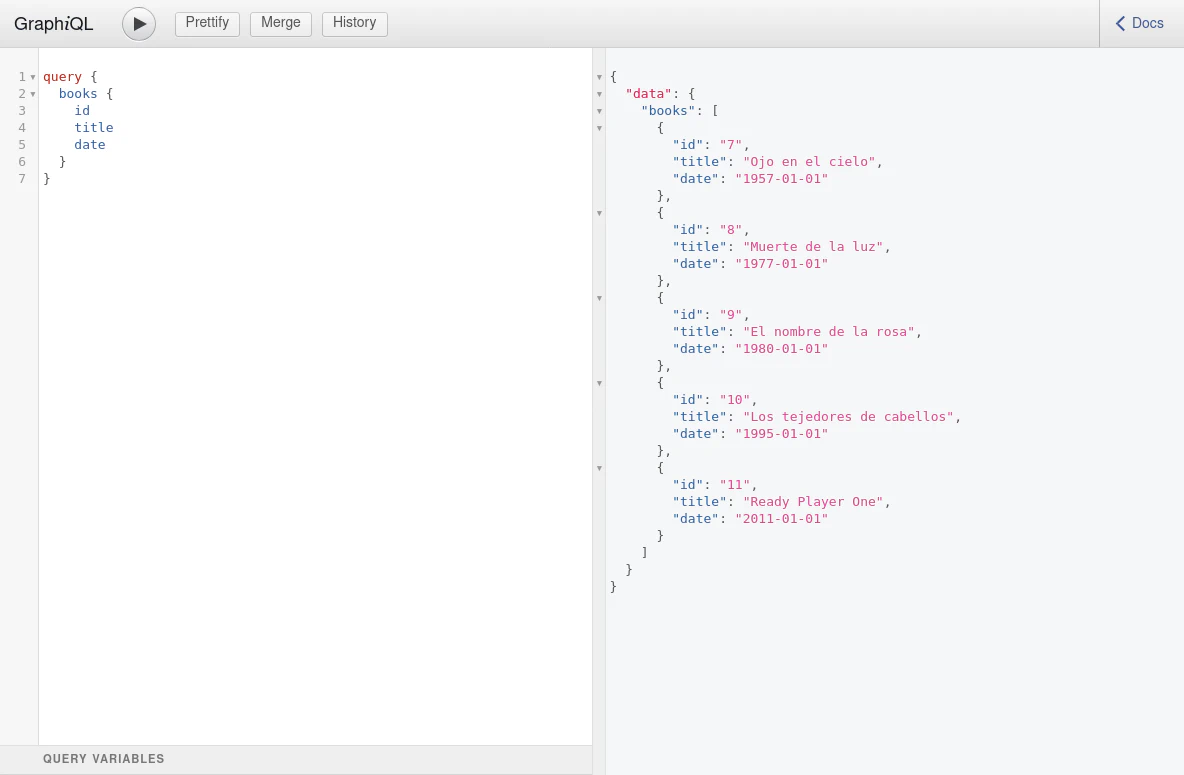Screen dimensions: 1184x775
Task: Collapse the Los tejedores de cabellos entry
Action: click(x=599, y=383)
